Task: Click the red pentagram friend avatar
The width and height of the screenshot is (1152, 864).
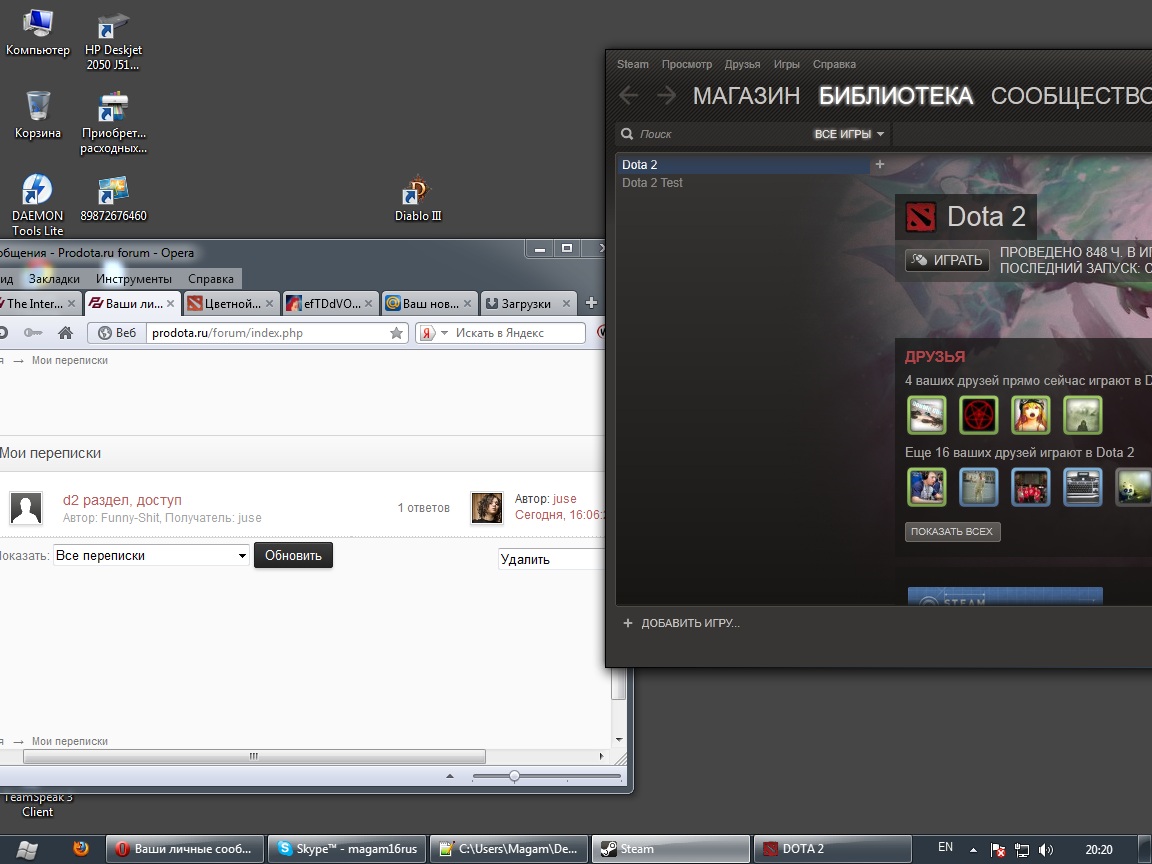Action: (979, 415)
